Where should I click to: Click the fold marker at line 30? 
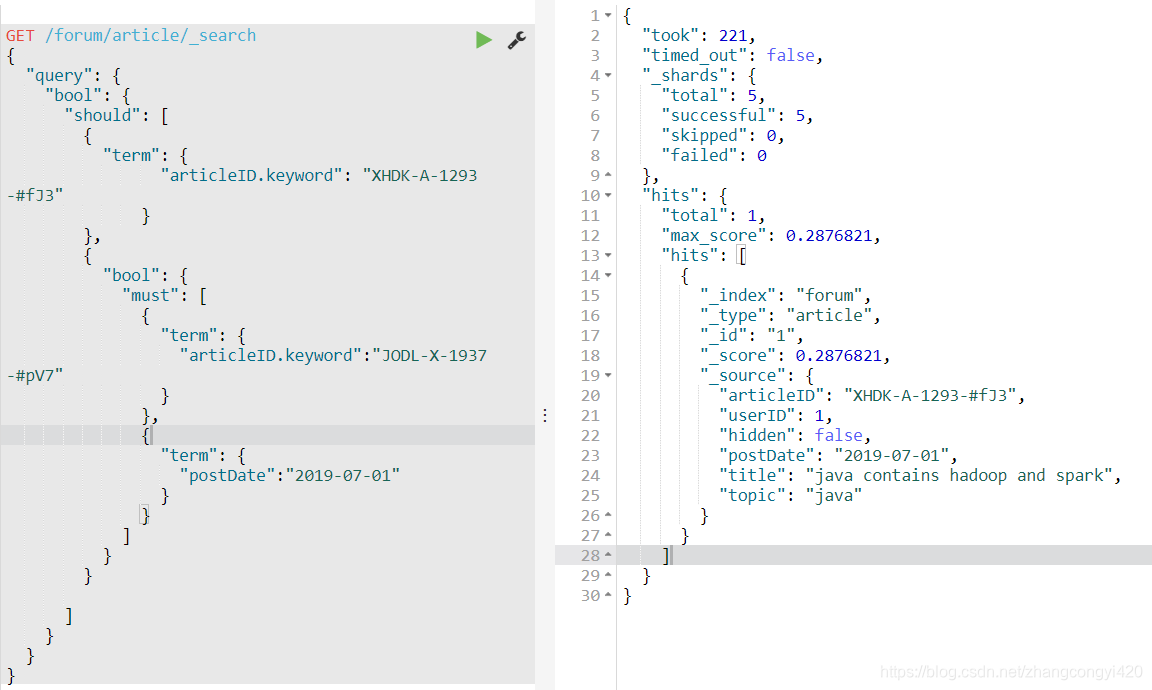(606, 595)
